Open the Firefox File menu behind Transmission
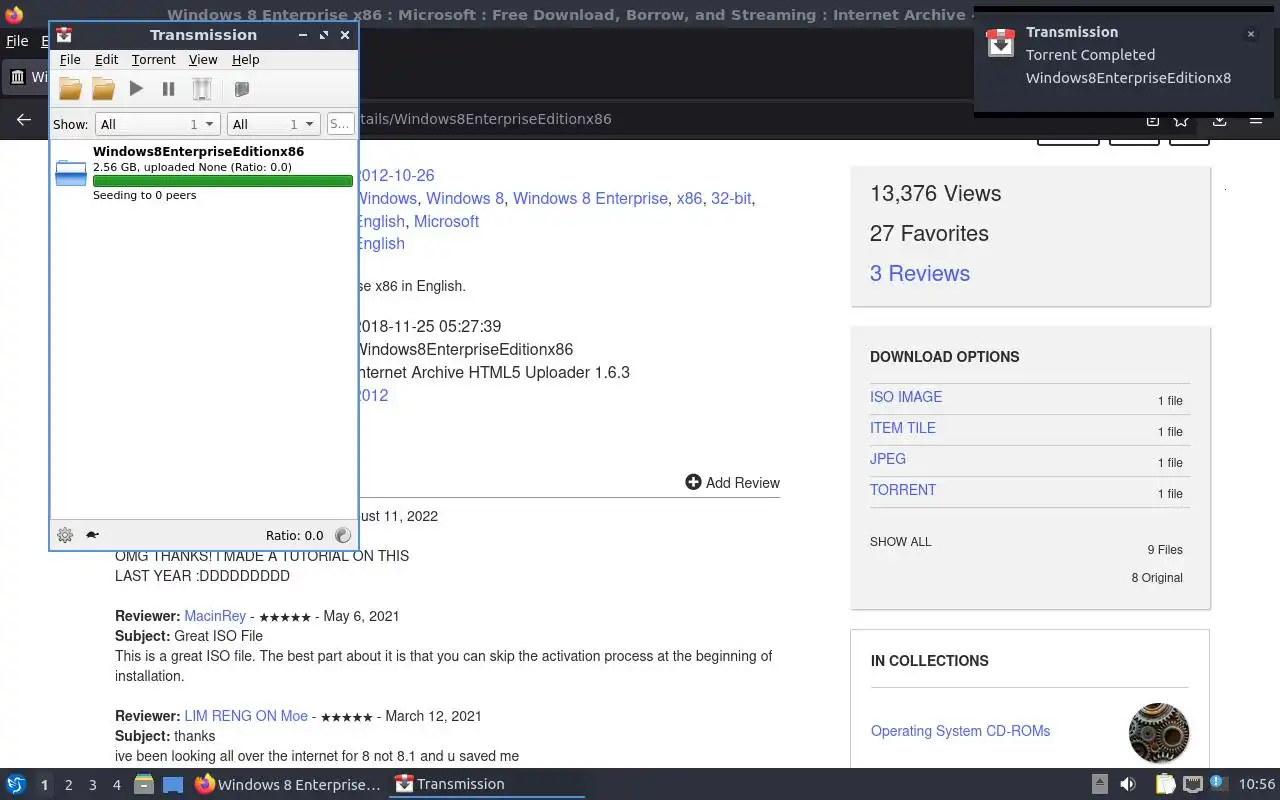 pos(17,42)
